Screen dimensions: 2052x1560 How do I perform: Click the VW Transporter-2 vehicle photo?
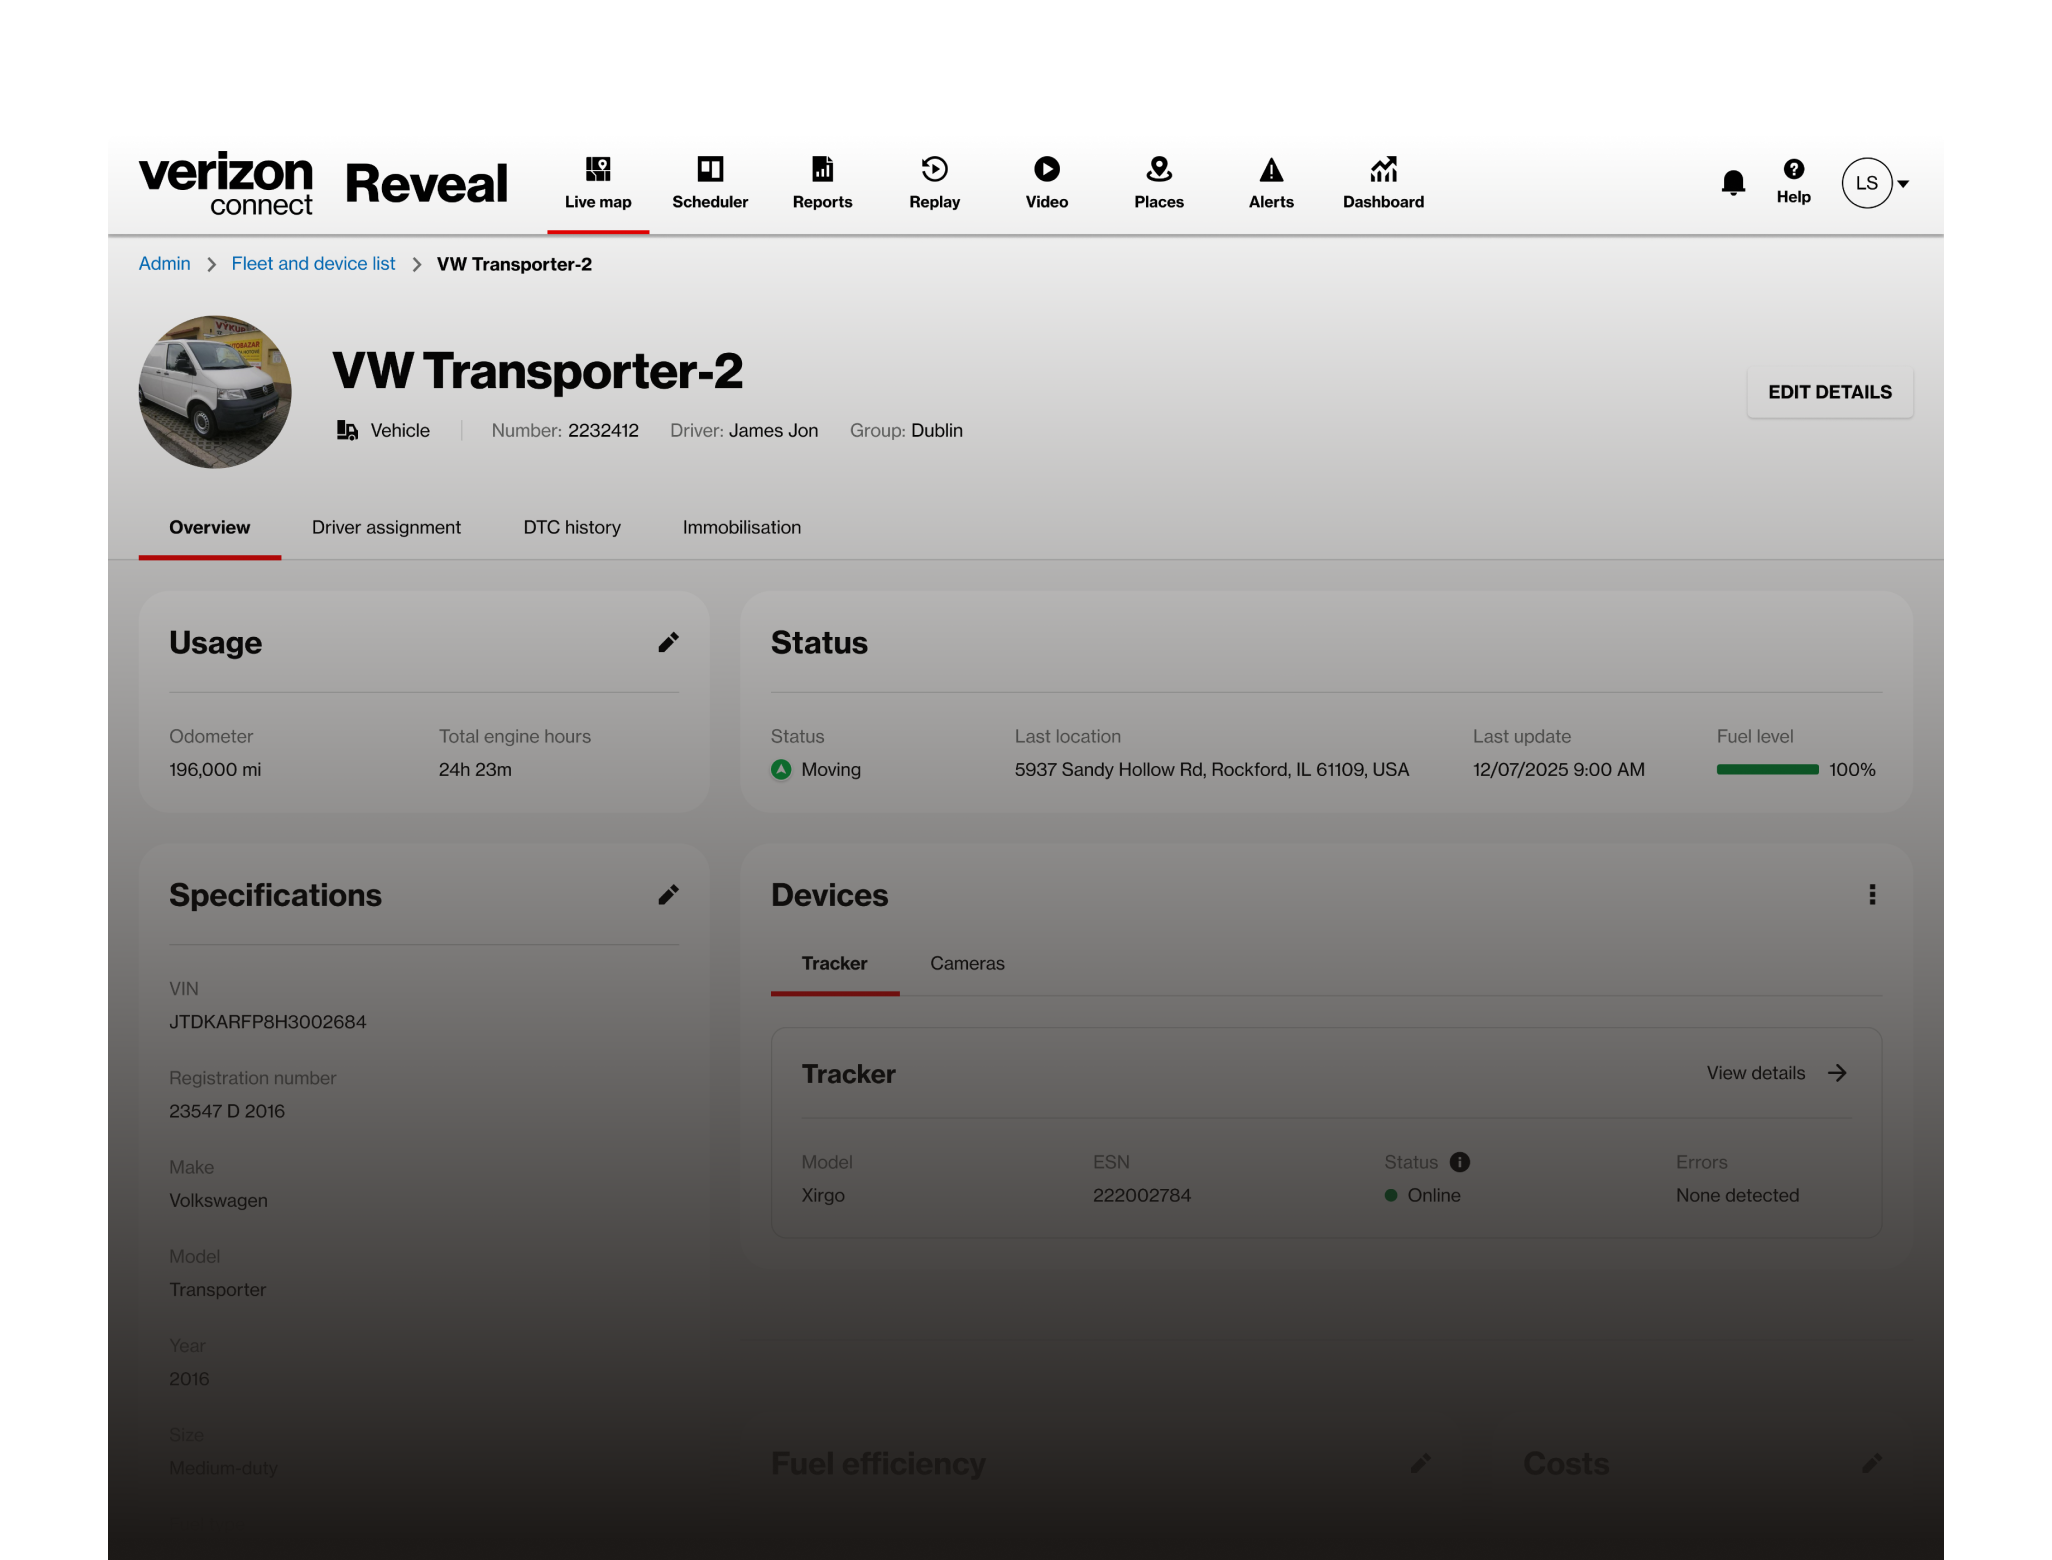coord(214,392)
